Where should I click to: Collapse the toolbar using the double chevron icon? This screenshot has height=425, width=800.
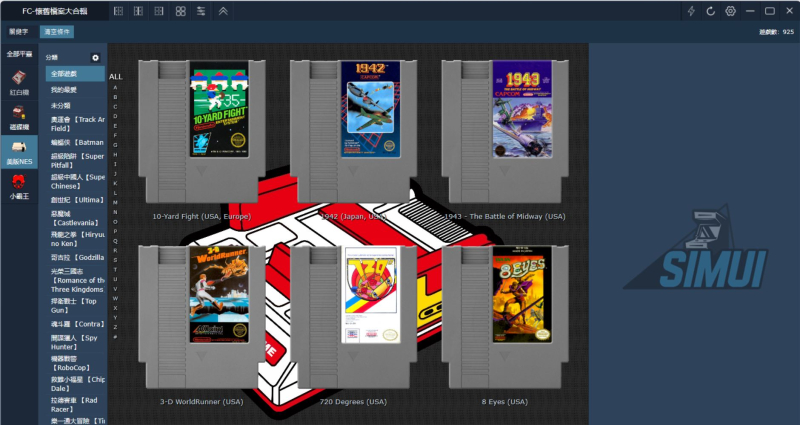pyautogui.click(x=223, y=11)
